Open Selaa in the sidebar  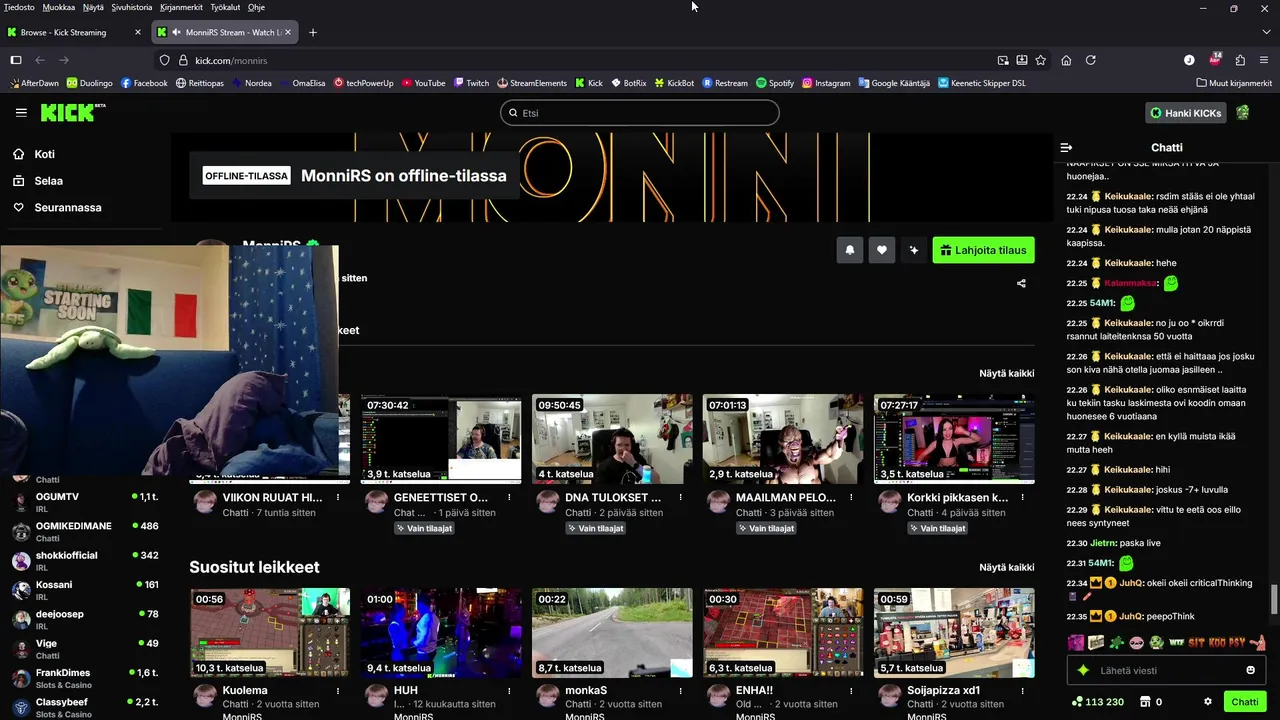(x=48, y=181)
